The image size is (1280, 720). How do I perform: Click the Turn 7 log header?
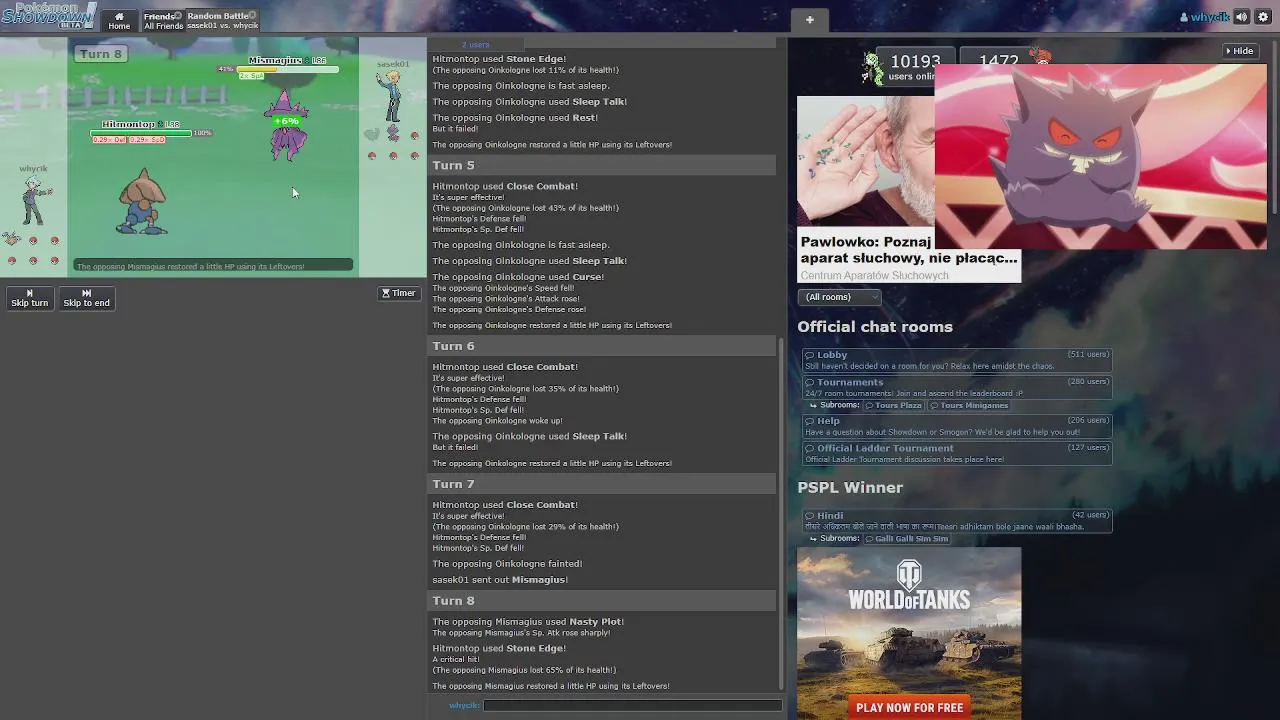point(601,484)
